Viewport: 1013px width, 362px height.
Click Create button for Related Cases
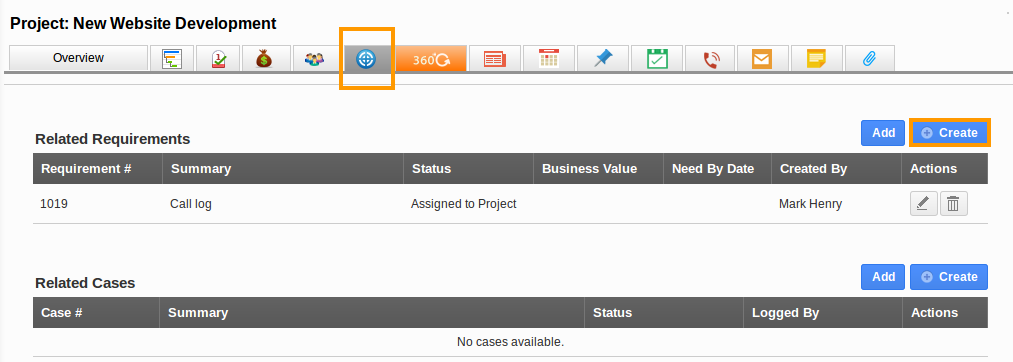pos(949,277)
